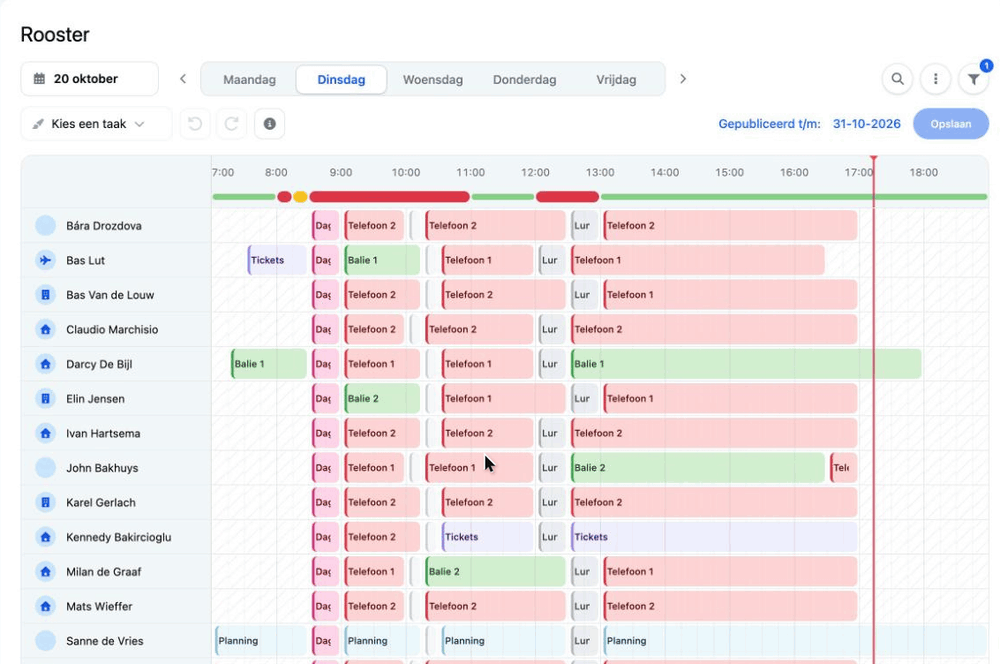The image size is (1000, 664).
Task: Open the 20 oktober date picker
Action: pos(90,79)
